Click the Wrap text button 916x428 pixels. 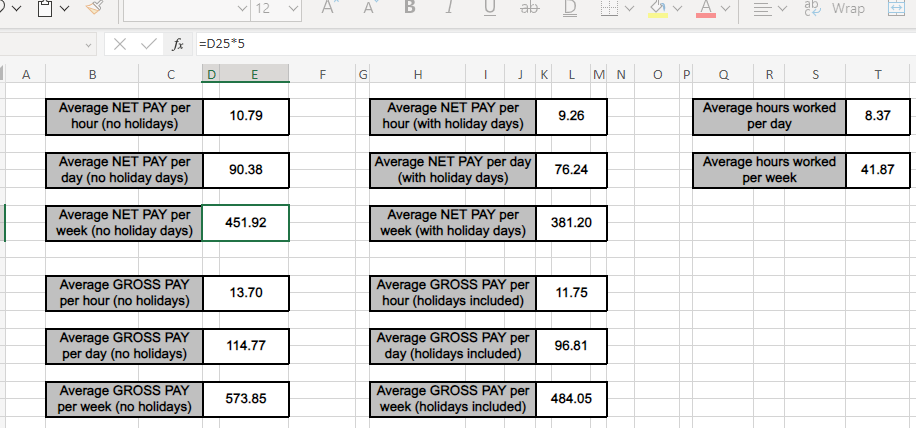pyautogui.click(x=838, y=9)
